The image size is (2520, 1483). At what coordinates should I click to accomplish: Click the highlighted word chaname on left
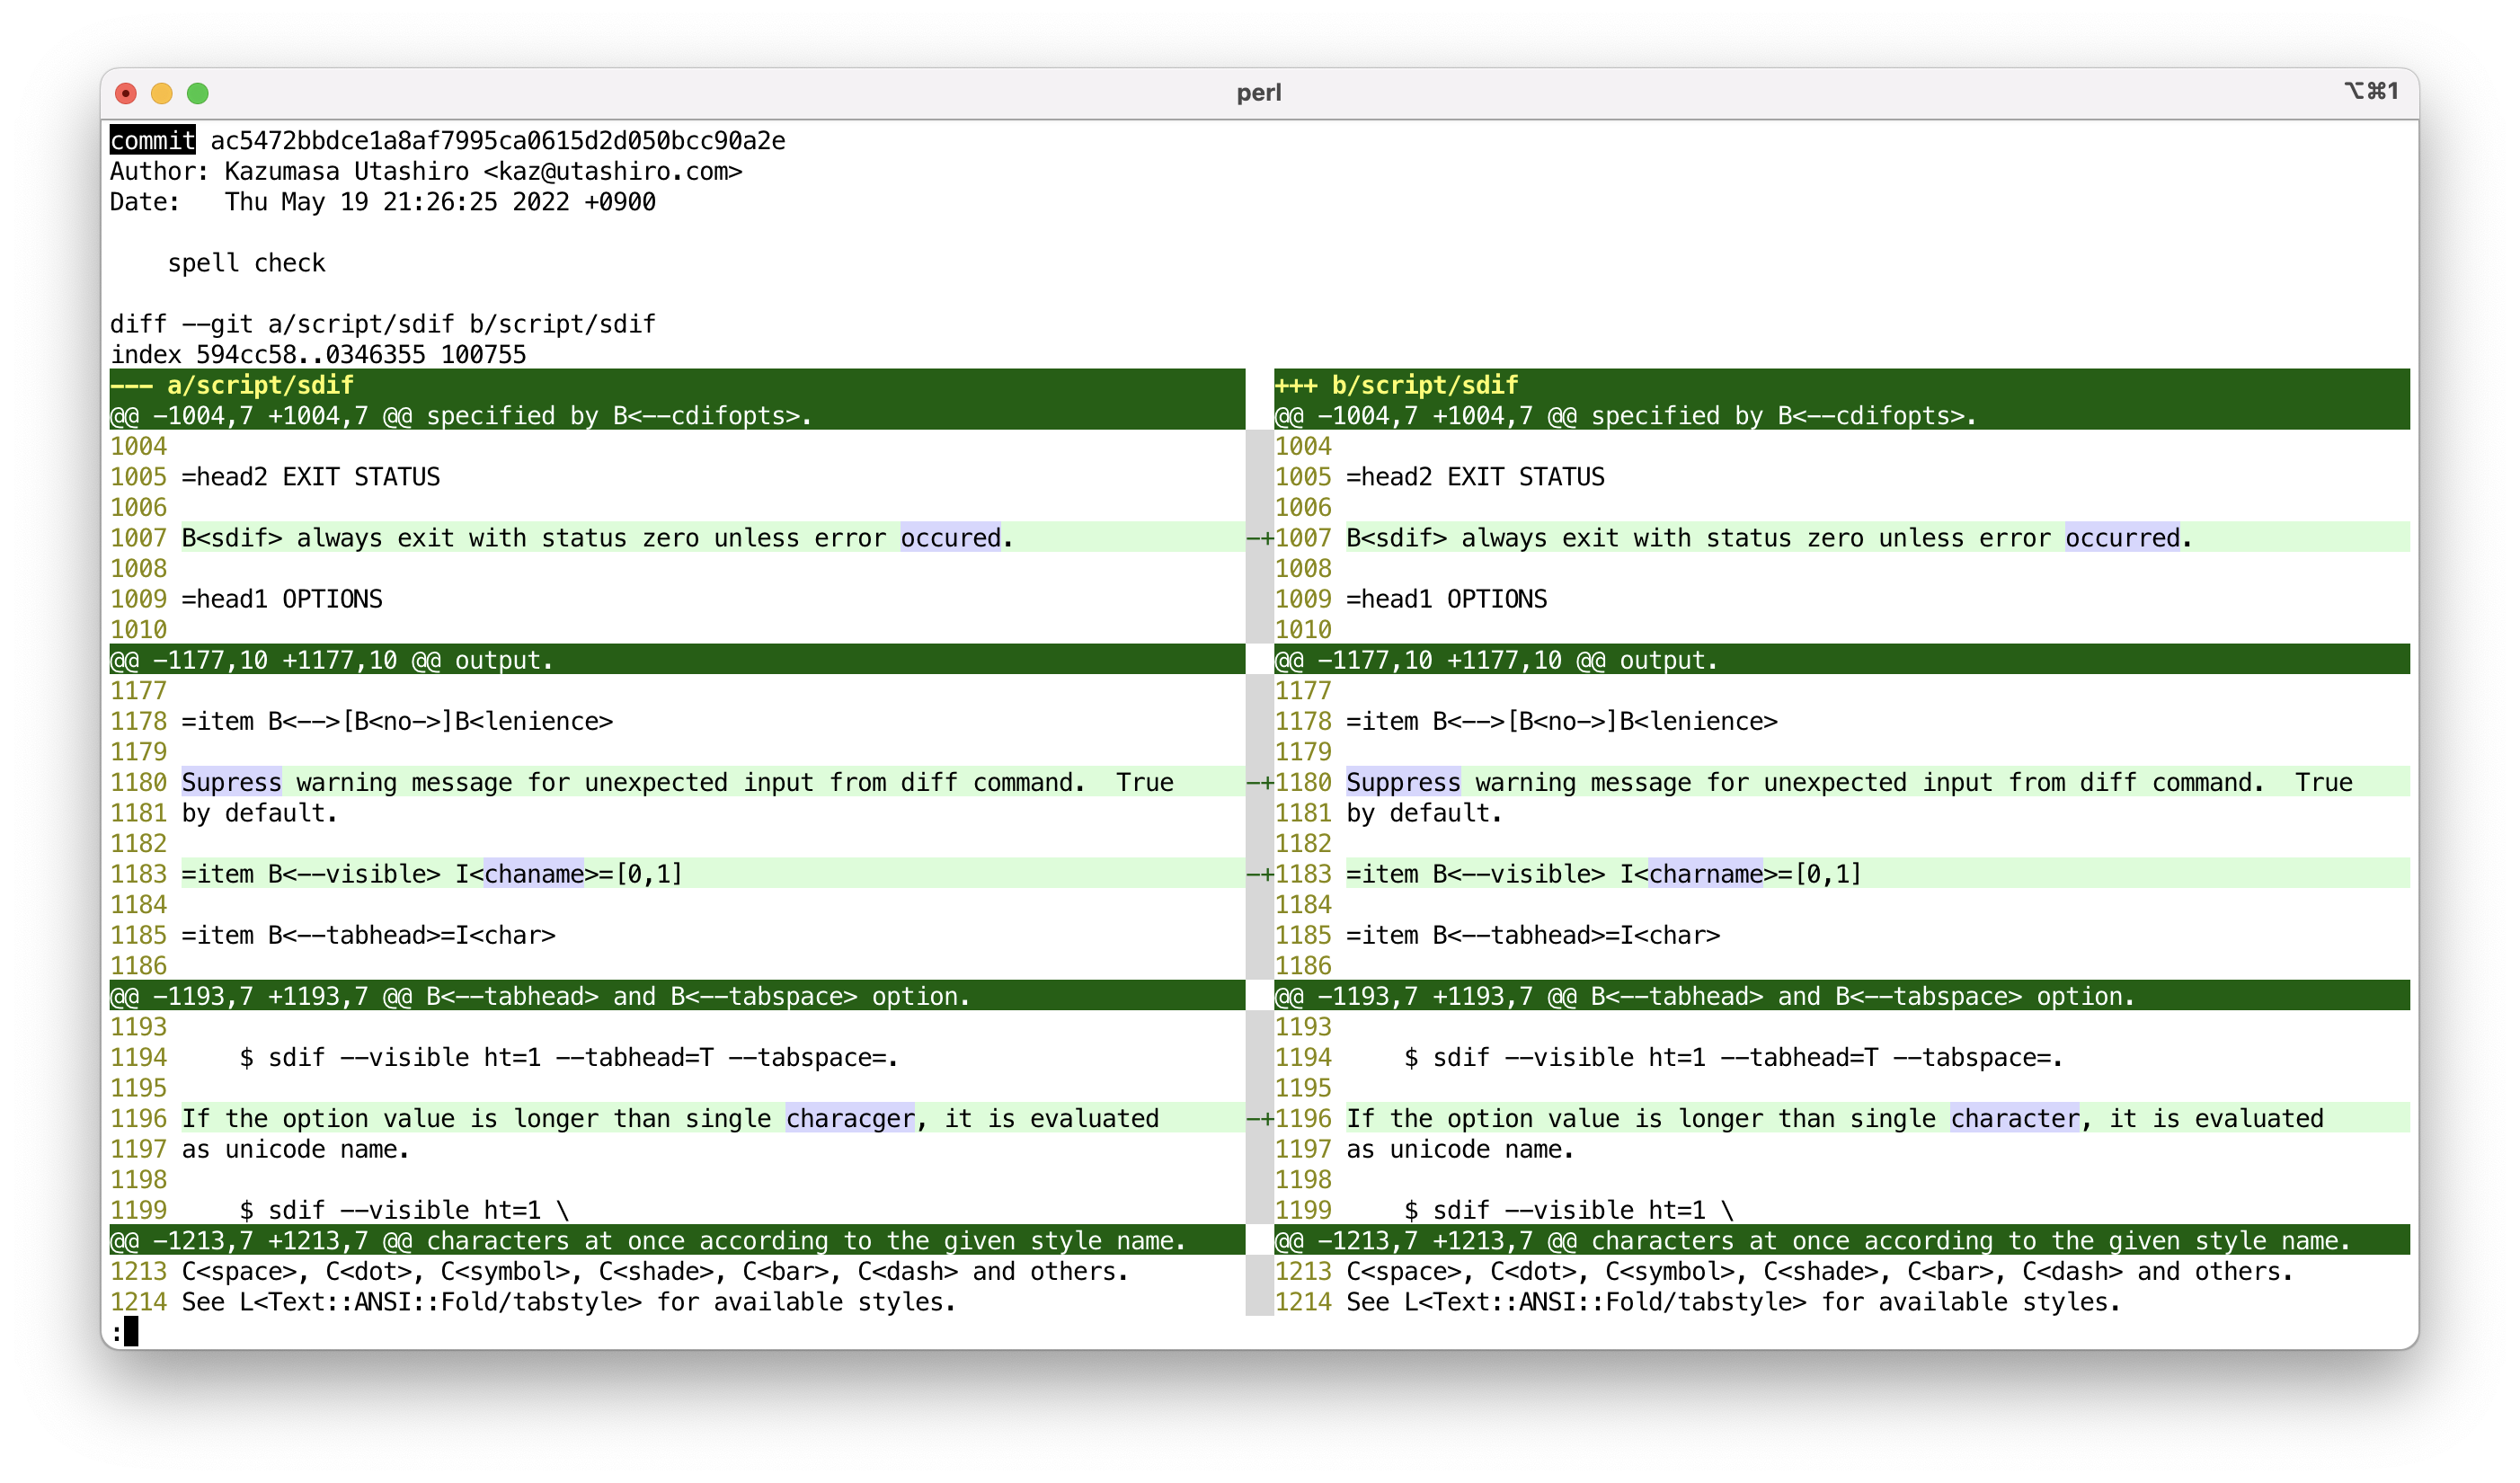click(534, 874)
